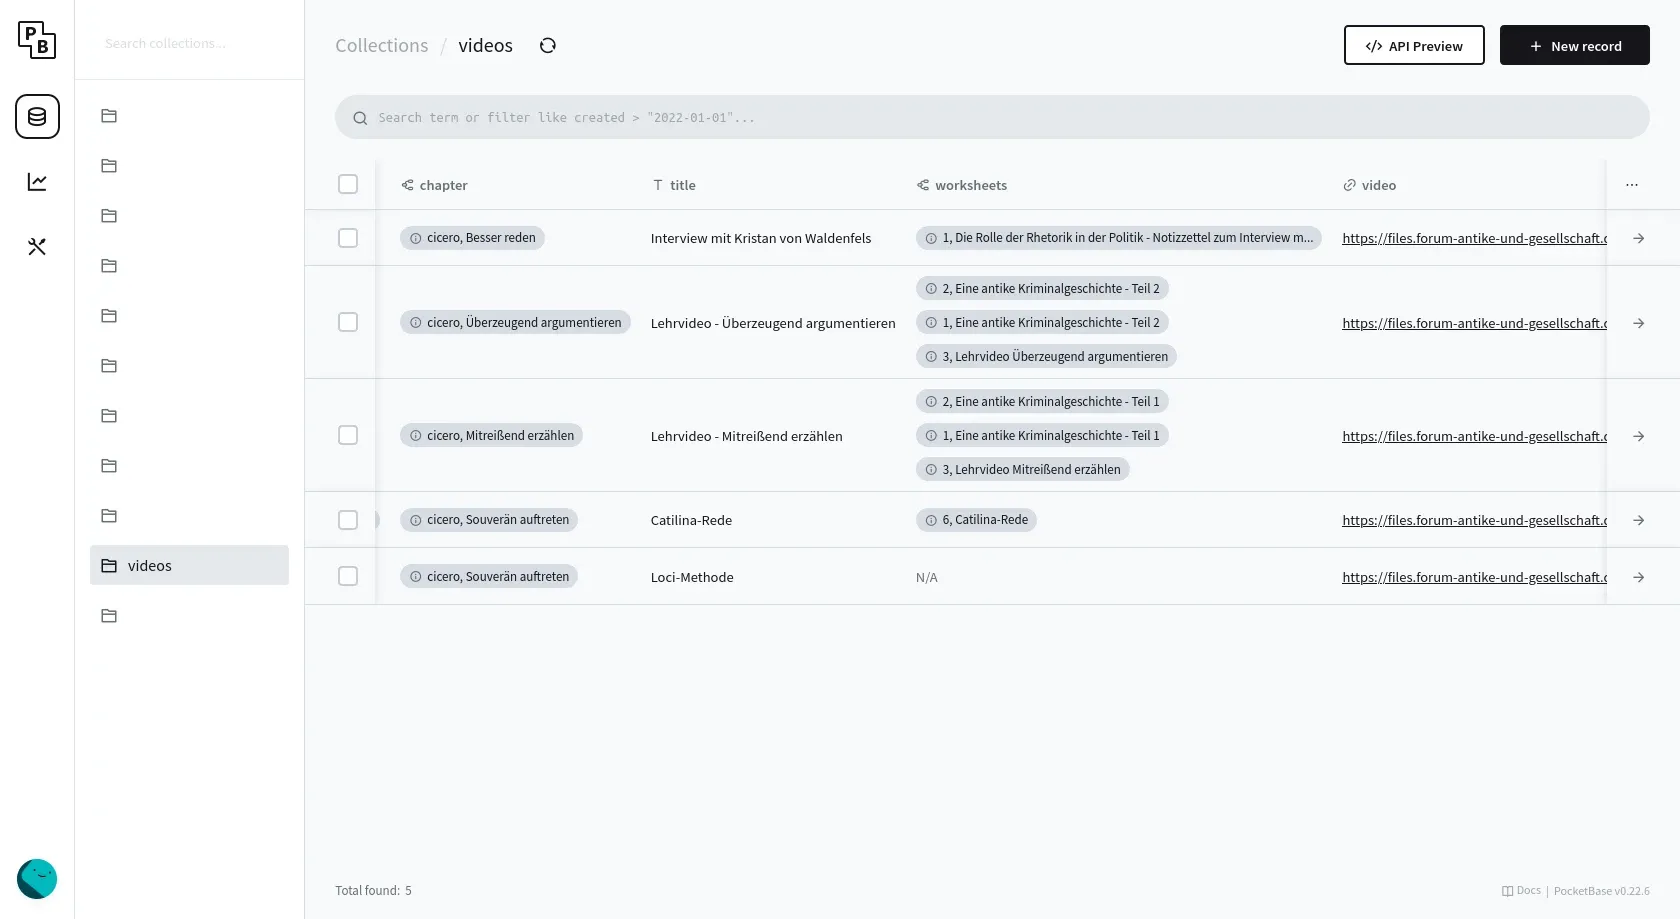Open the Lehrvideo - Mitreißend erzählen record arrow
Viewport: 1680px width, 919px height.
tap(1638, 436)
